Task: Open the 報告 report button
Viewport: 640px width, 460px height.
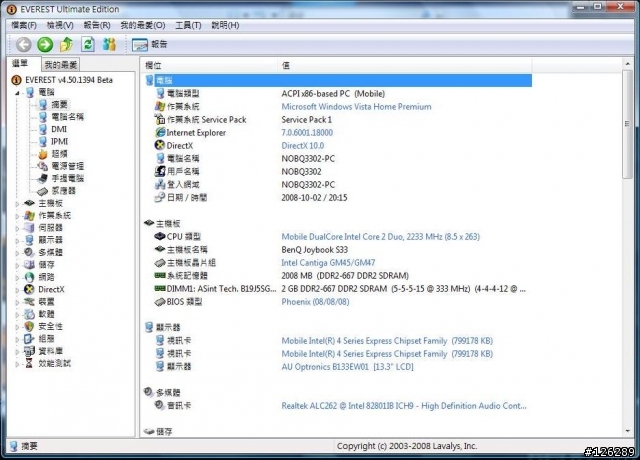Action: (x=149, y=44)
